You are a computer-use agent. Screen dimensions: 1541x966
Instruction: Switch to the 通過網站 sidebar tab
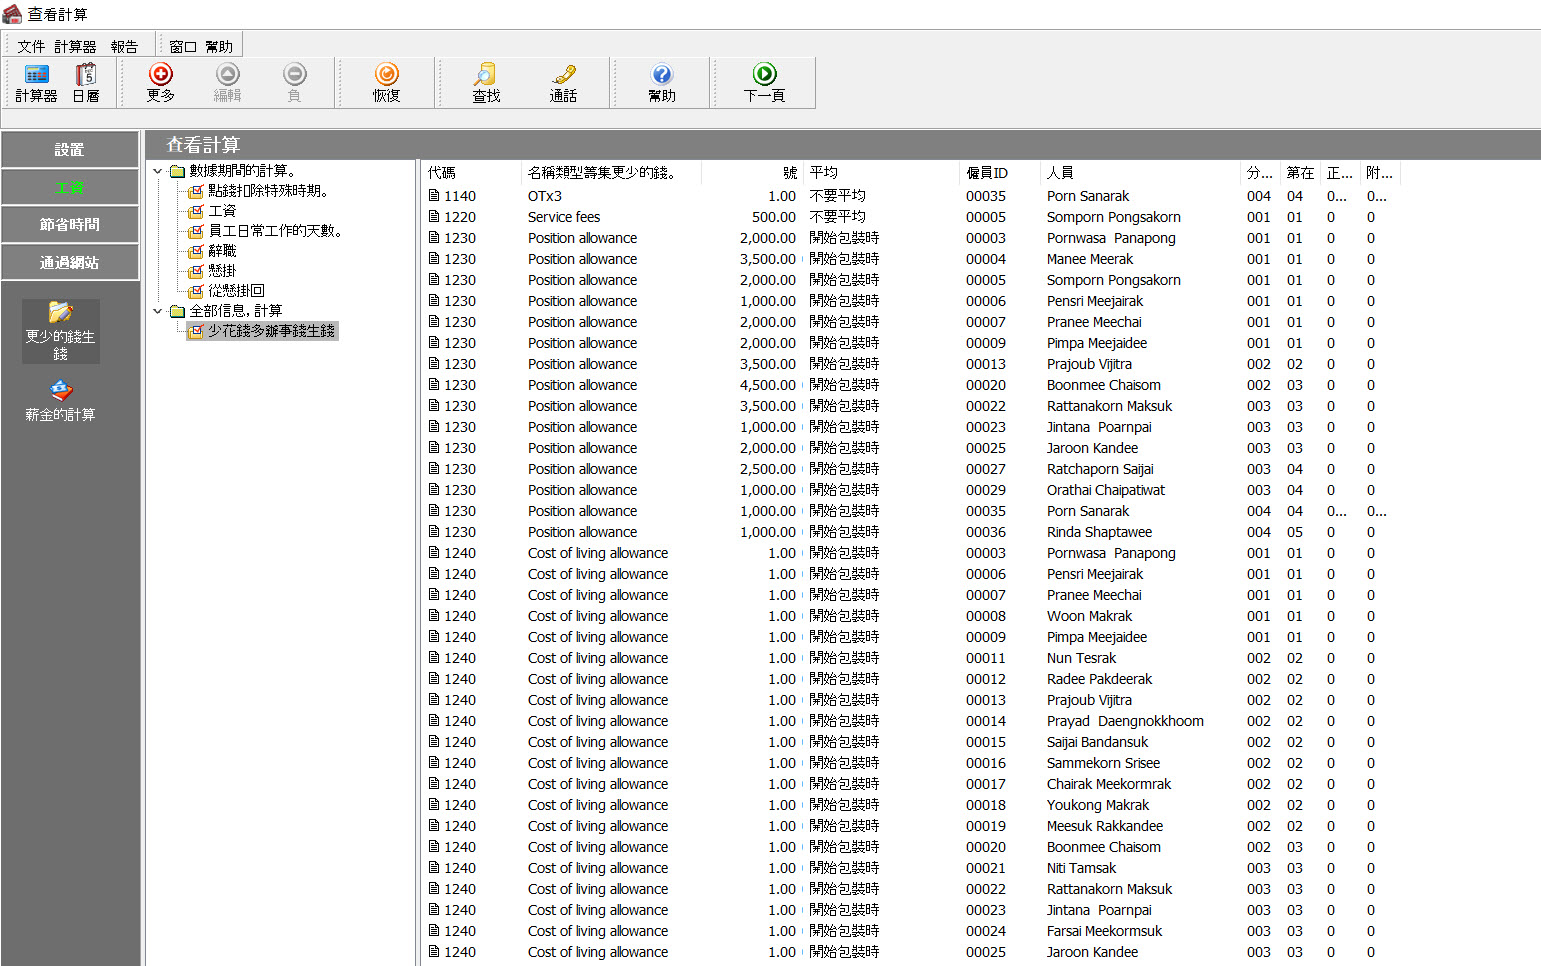70,262
